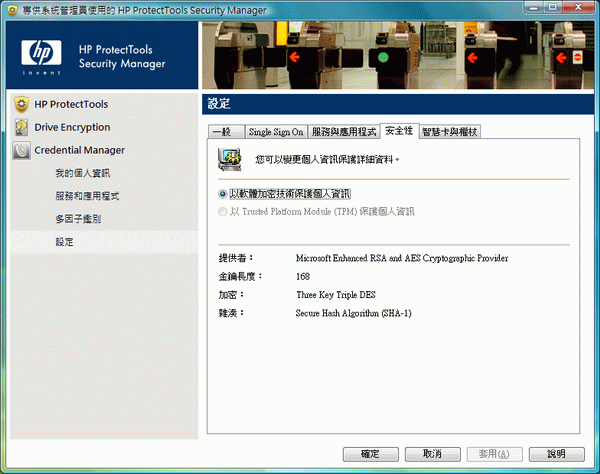Click the Three Key Triple DES text
Image resolution: width=600 pixels, height=474 pixels.
[336, 295]
